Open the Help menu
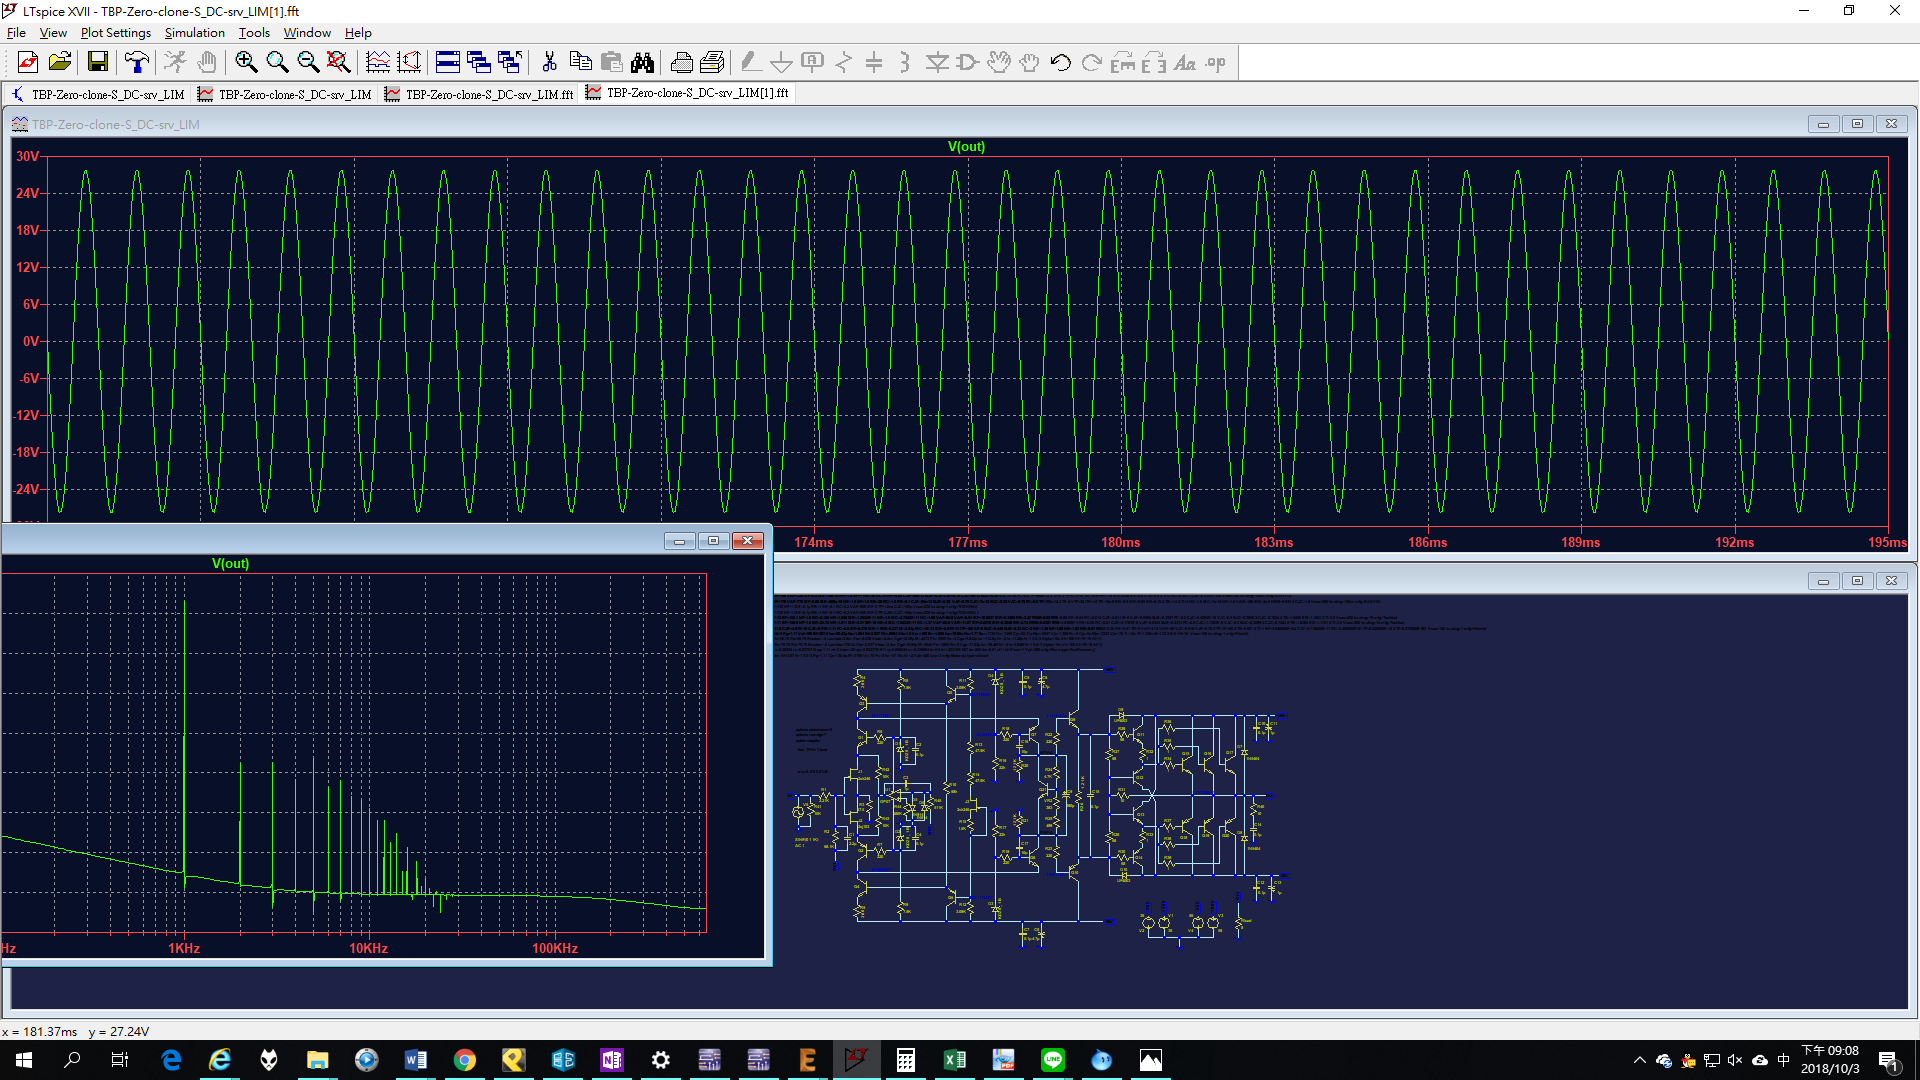Image resolution: width=1920 pixels, height=1080 pixels. 358,32
